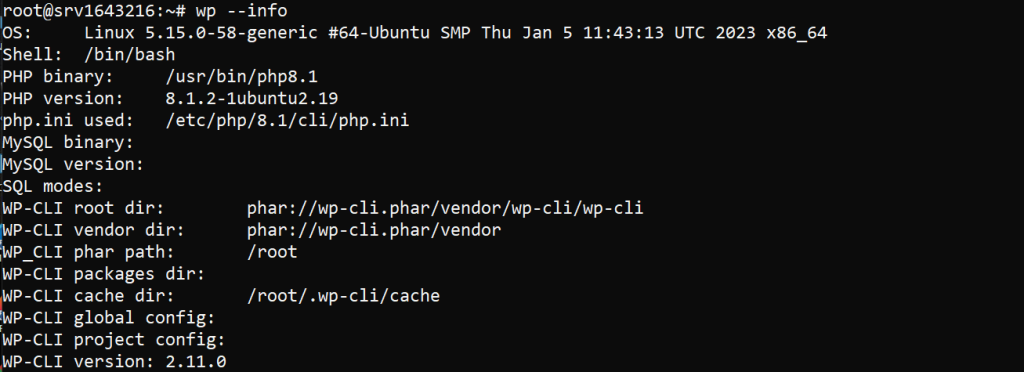Click the /bin/bash shell path
This screenshot has width=1024, height=372.
pos(129,55)
